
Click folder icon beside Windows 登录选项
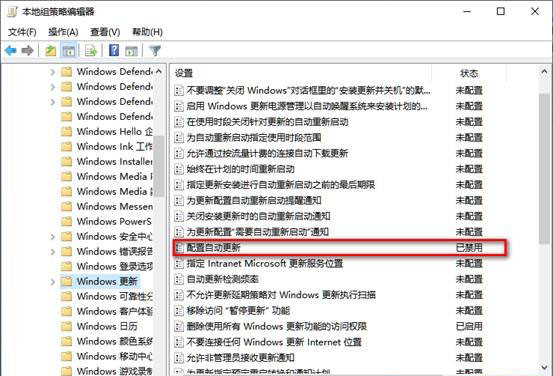coord(66,266)
